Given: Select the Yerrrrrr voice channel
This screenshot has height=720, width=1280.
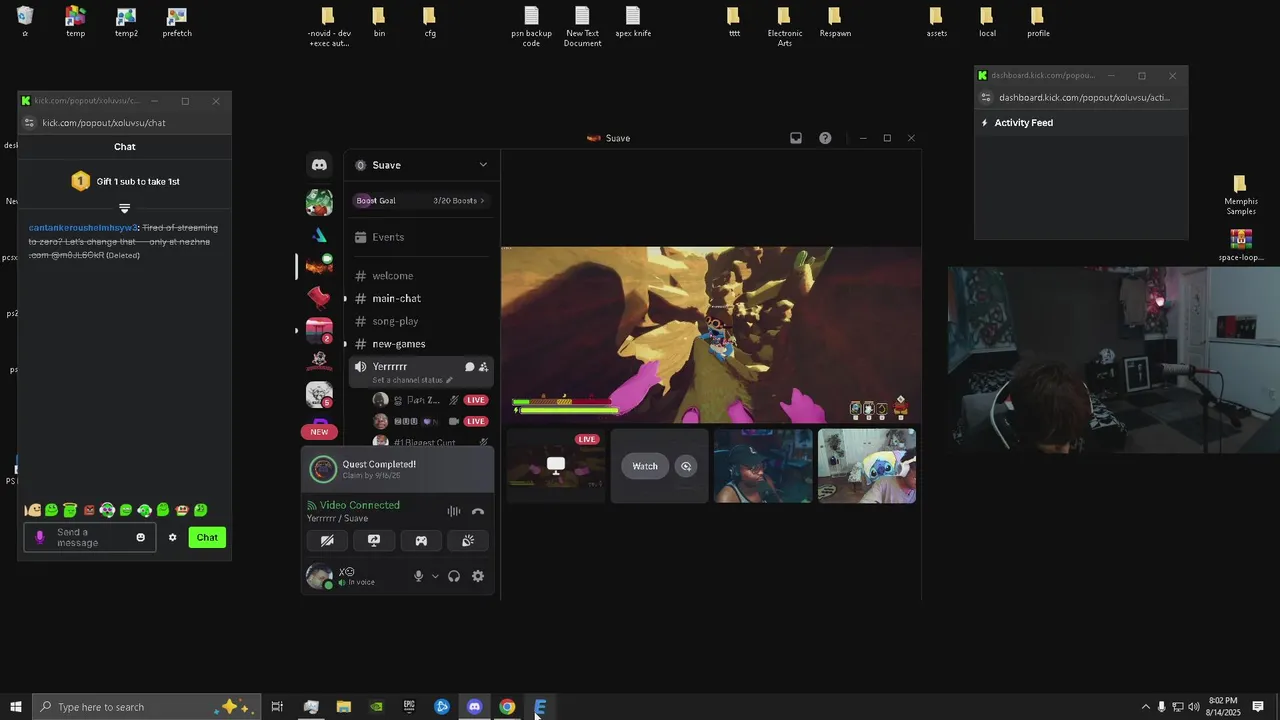Looking at the screenshot, I should 420,371.
